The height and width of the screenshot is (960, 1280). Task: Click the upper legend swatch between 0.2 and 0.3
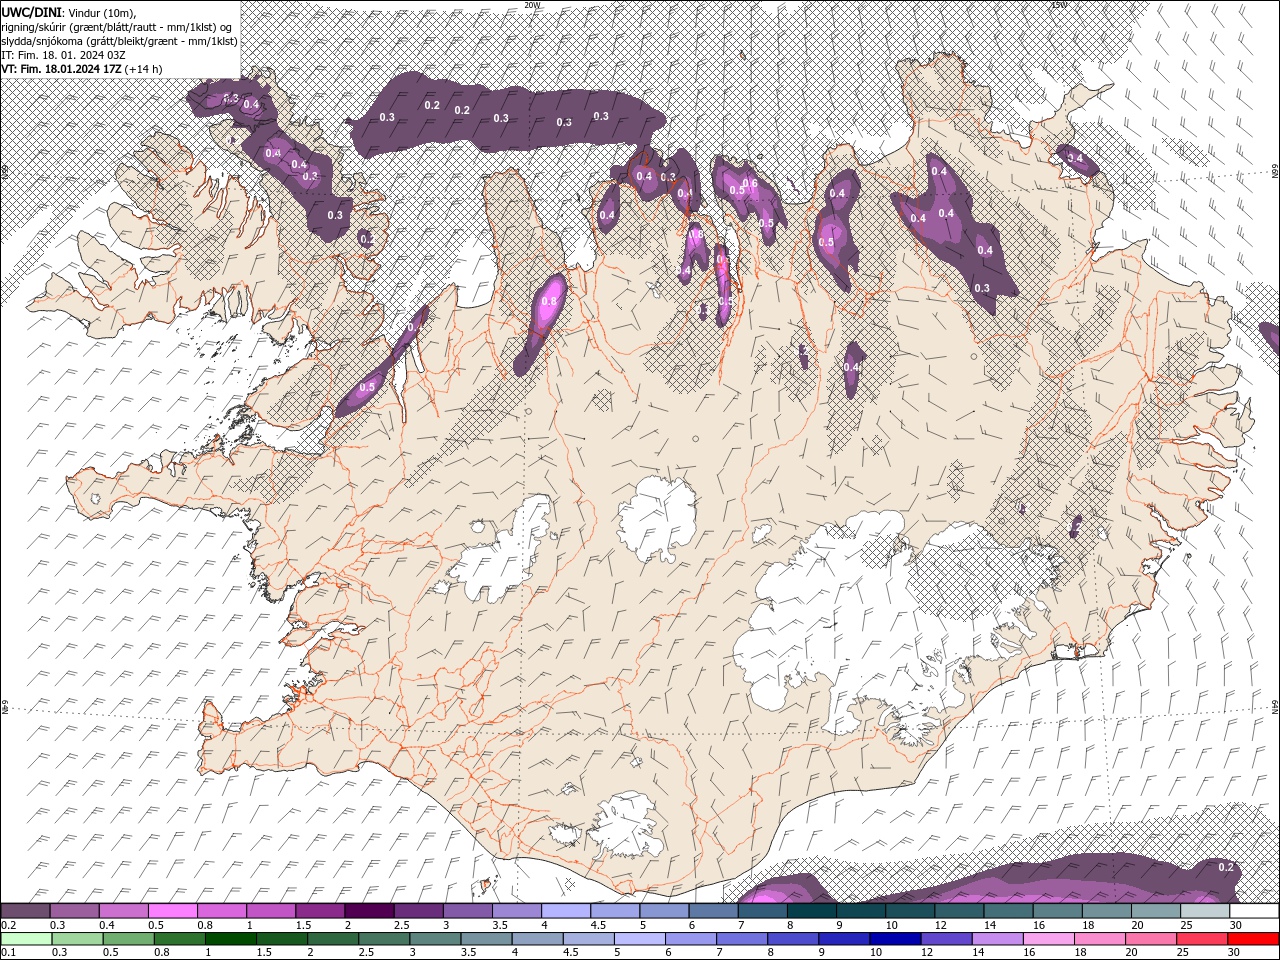[x=25, y=911]
